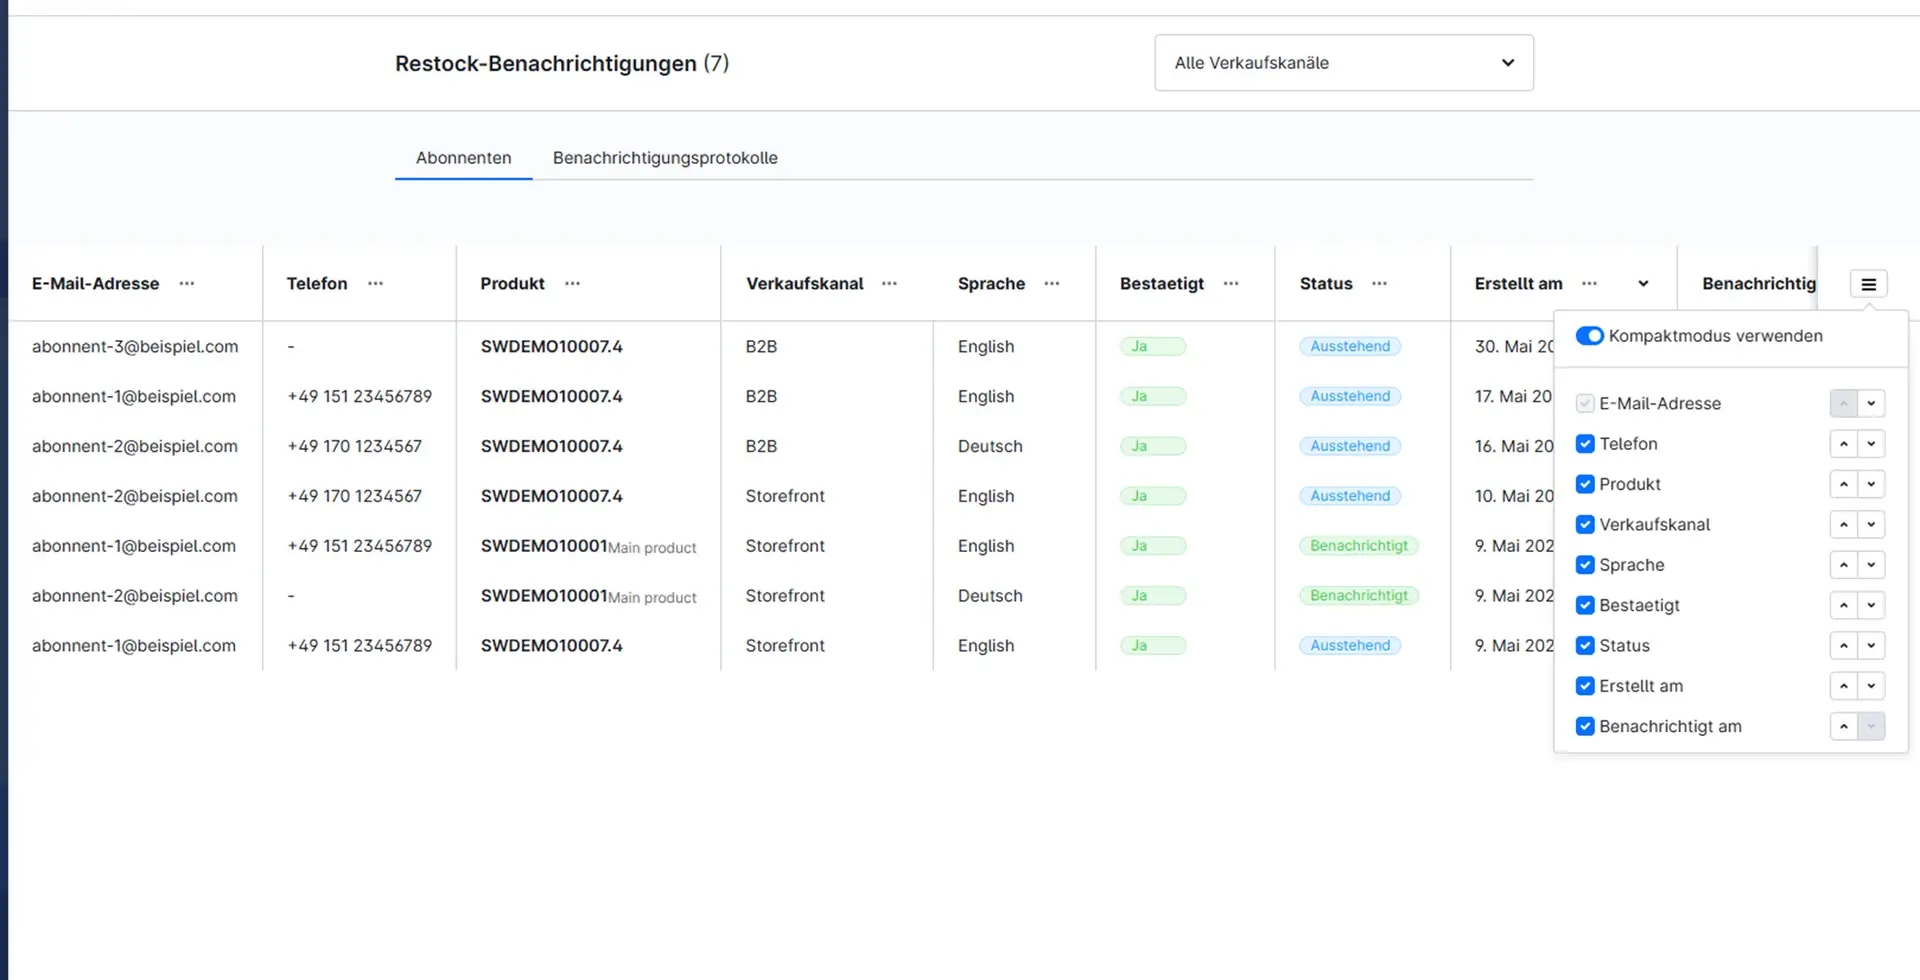Move Bestaetigt column down
The height and width of the screenshot is (980, 1920).
[1871, 605]
